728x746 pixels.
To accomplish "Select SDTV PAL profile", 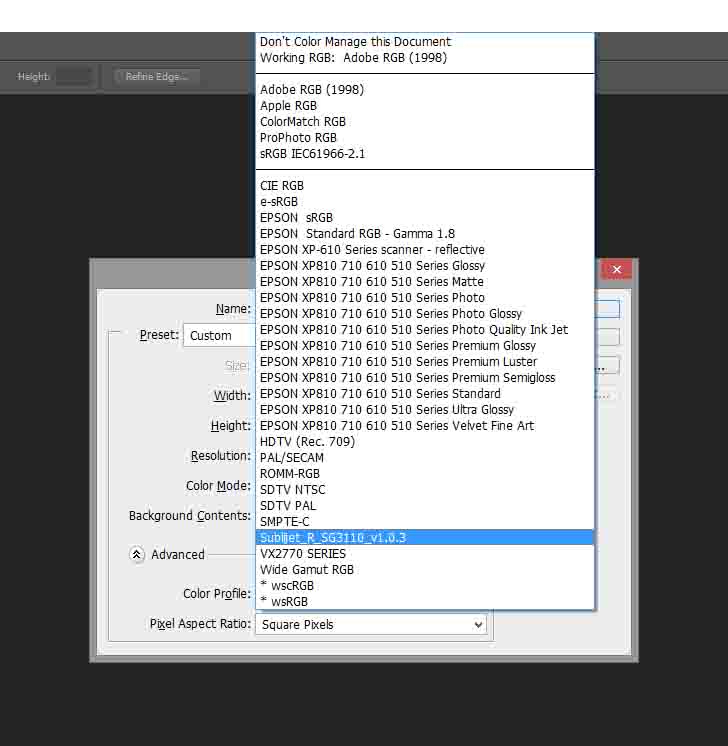I will [x=425, y=505].
